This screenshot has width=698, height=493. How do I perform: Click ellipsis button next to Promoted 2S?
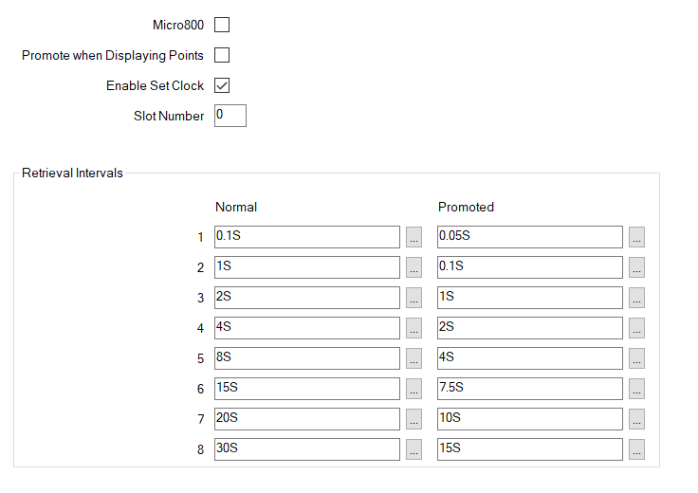(x=637, y=328)
